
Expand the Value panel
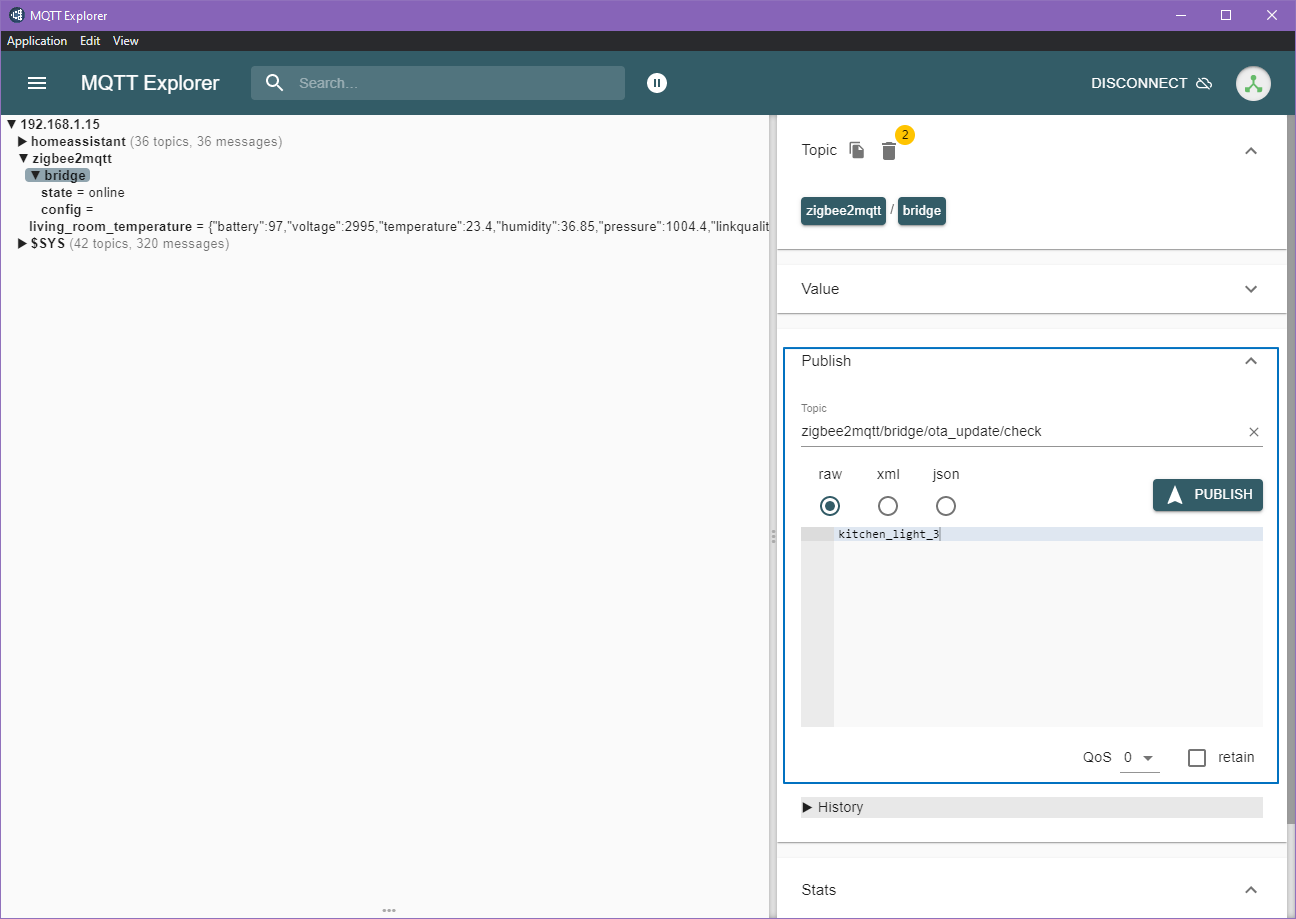(x=1250, y=289)
